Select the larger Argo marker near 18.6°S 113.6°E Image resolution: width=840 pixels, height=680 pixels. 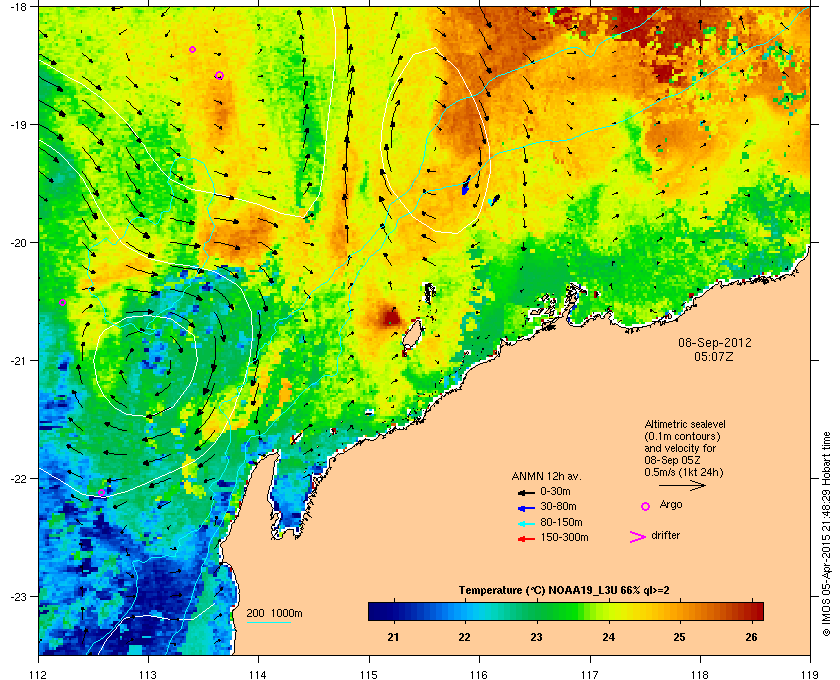[219, 76]
